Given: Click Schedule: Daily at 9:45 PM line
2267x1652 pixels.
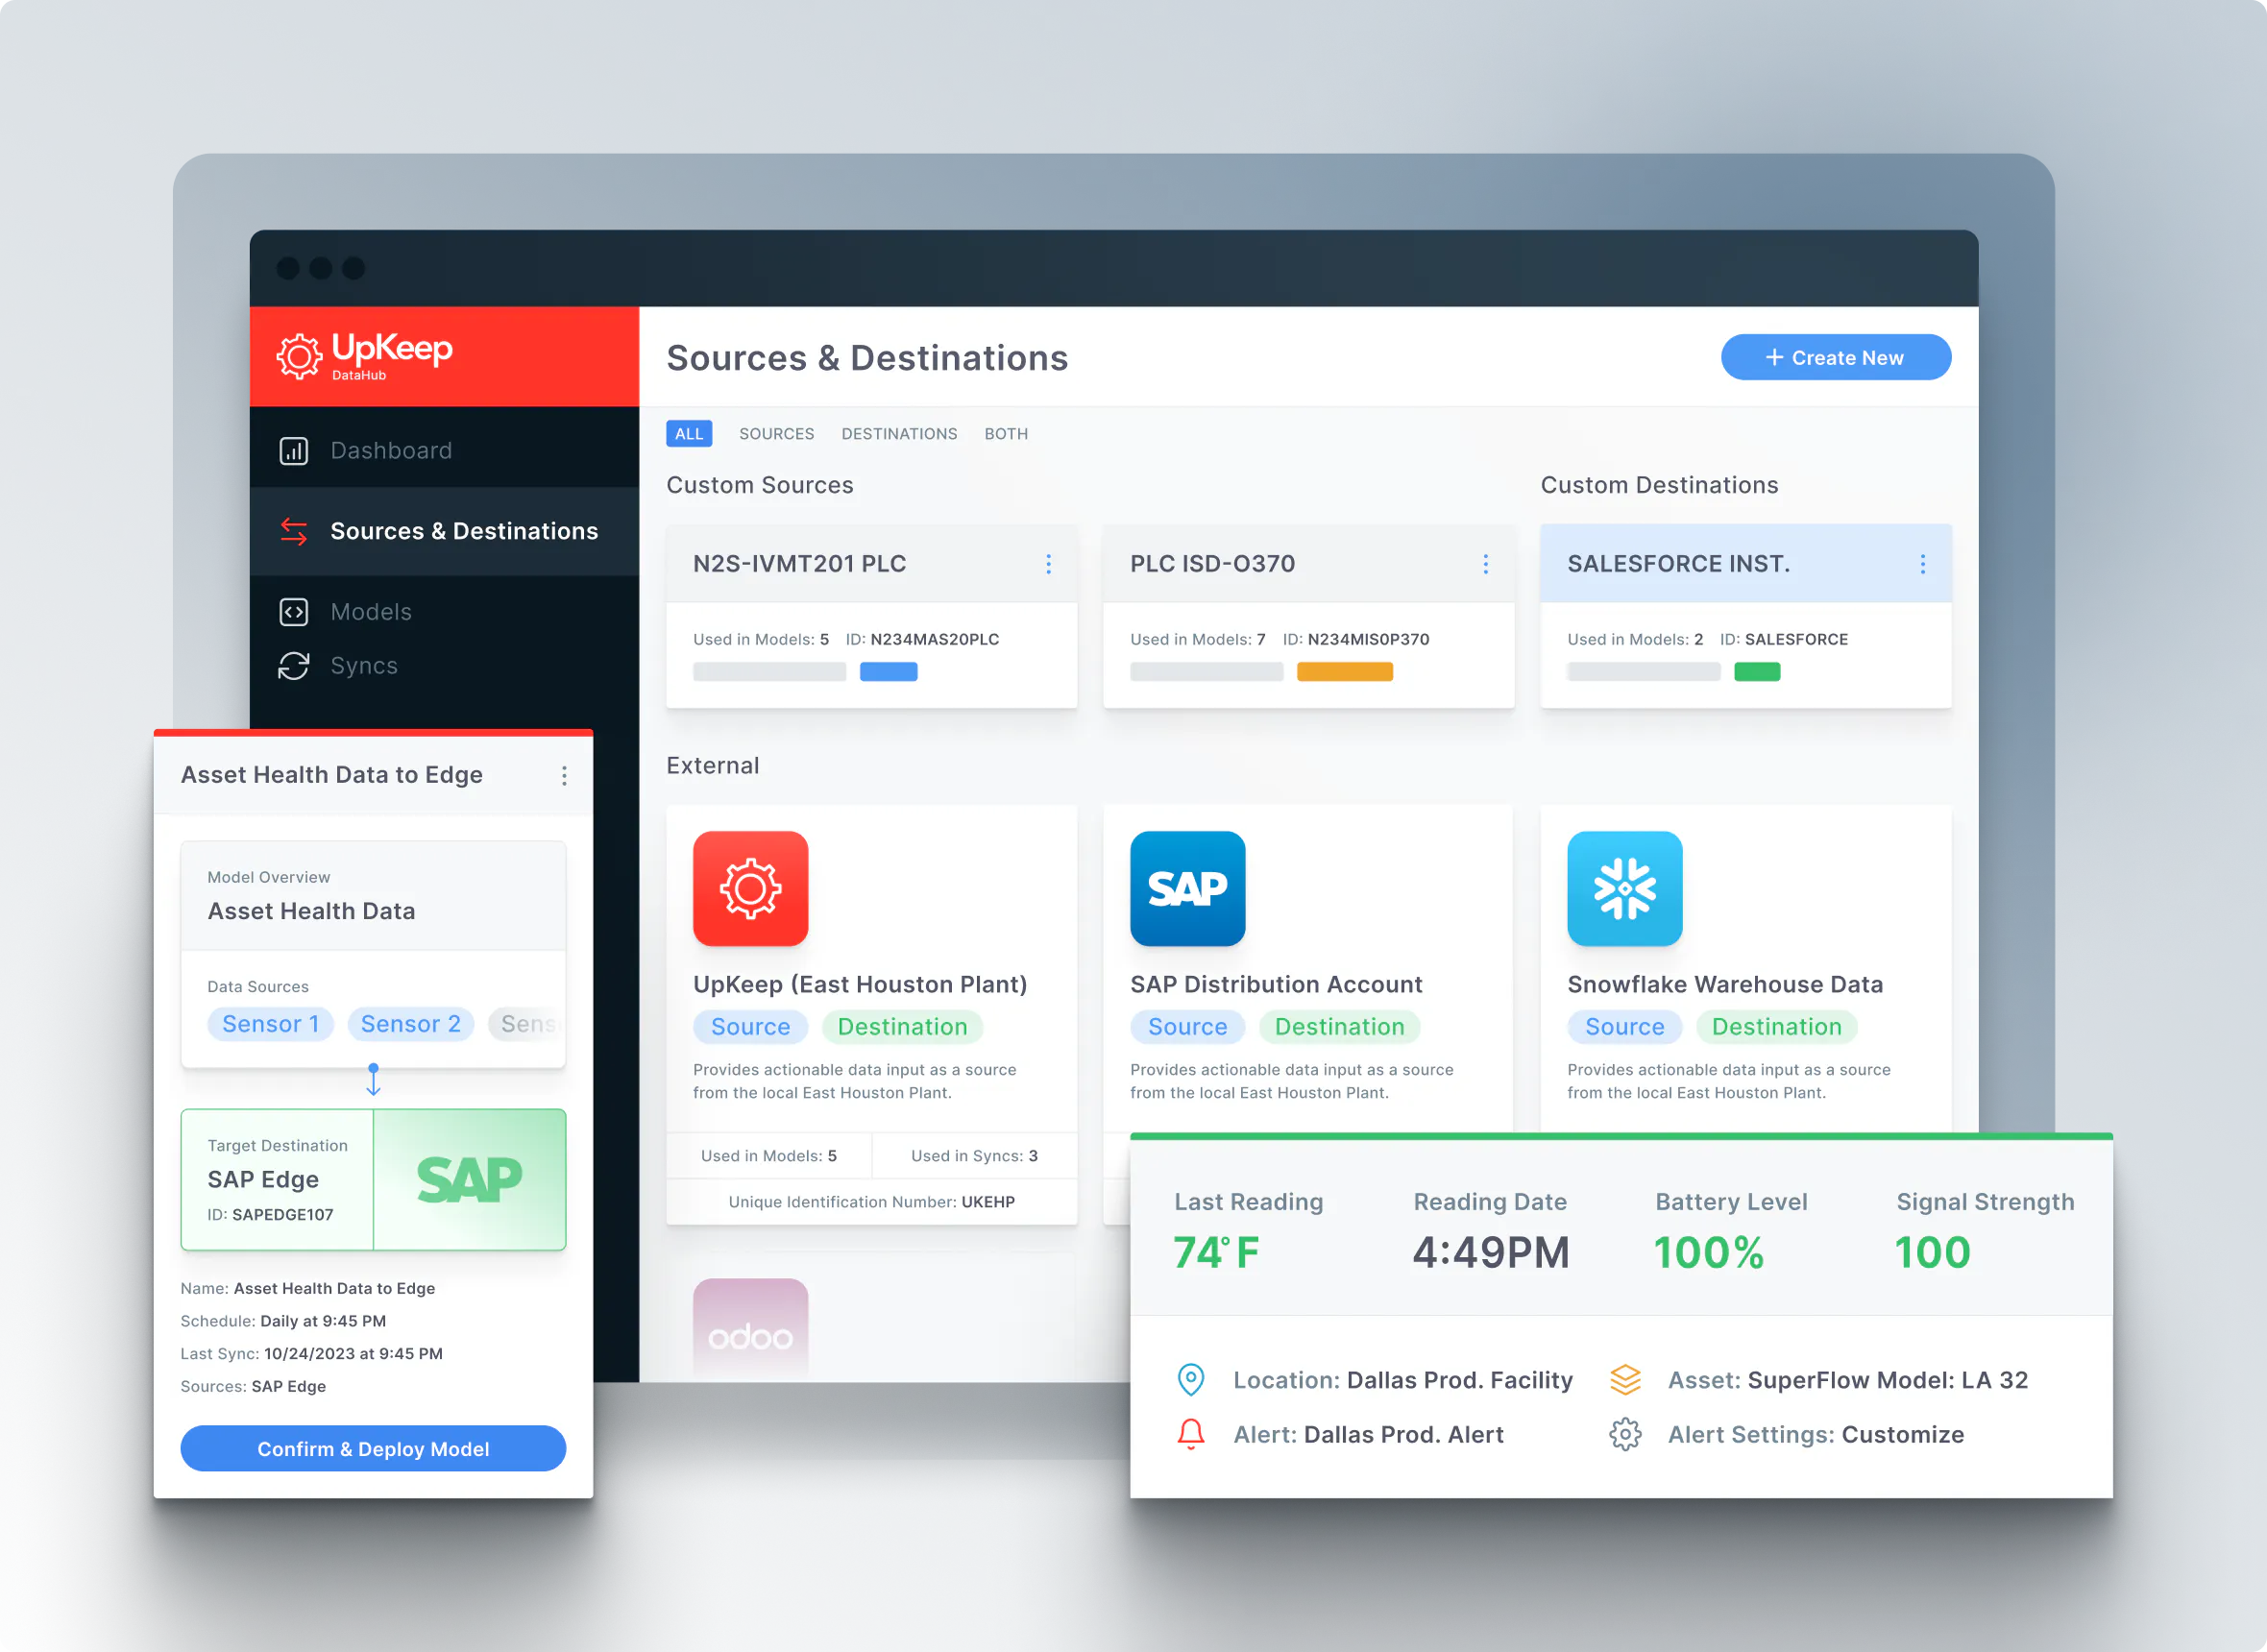Looking at the screenshot, I should pos(283,1321).
